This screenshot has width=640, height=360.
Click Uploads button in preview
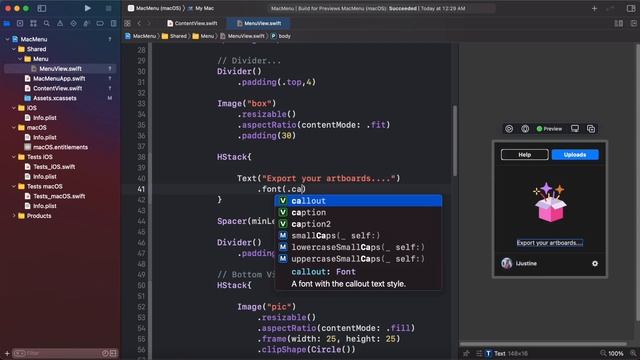coord(575,155)
